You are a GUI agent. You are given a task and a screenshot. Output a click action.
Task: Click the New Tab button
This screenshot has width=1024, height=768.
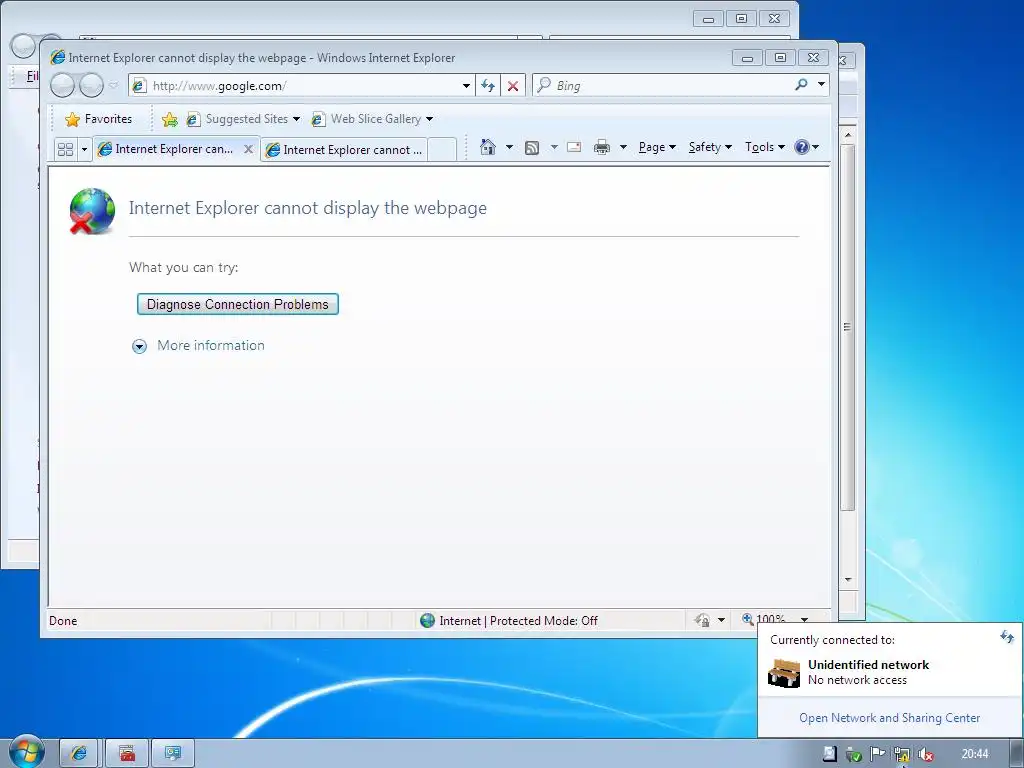click(443, 150)
